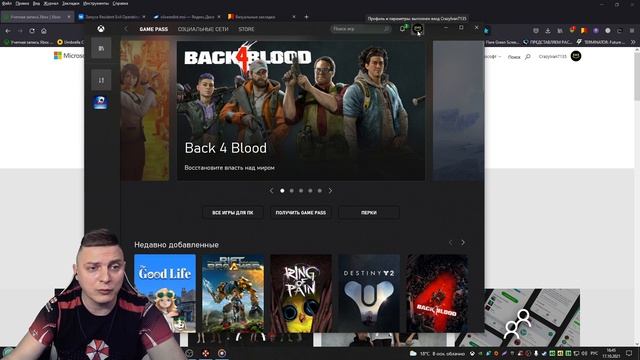The height and width of the screenshot is (360, 640).
Task: Open the browser Инструменты menu
Action: (96, 3)
